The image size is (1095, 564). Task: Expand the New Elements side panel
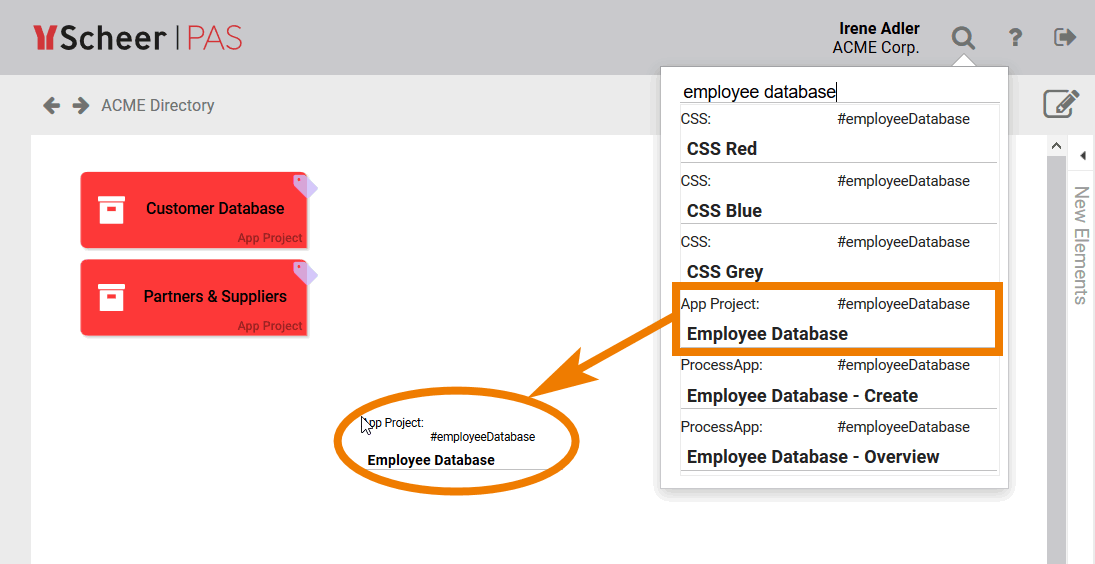pyautogui.click(x=1081, y=155)
